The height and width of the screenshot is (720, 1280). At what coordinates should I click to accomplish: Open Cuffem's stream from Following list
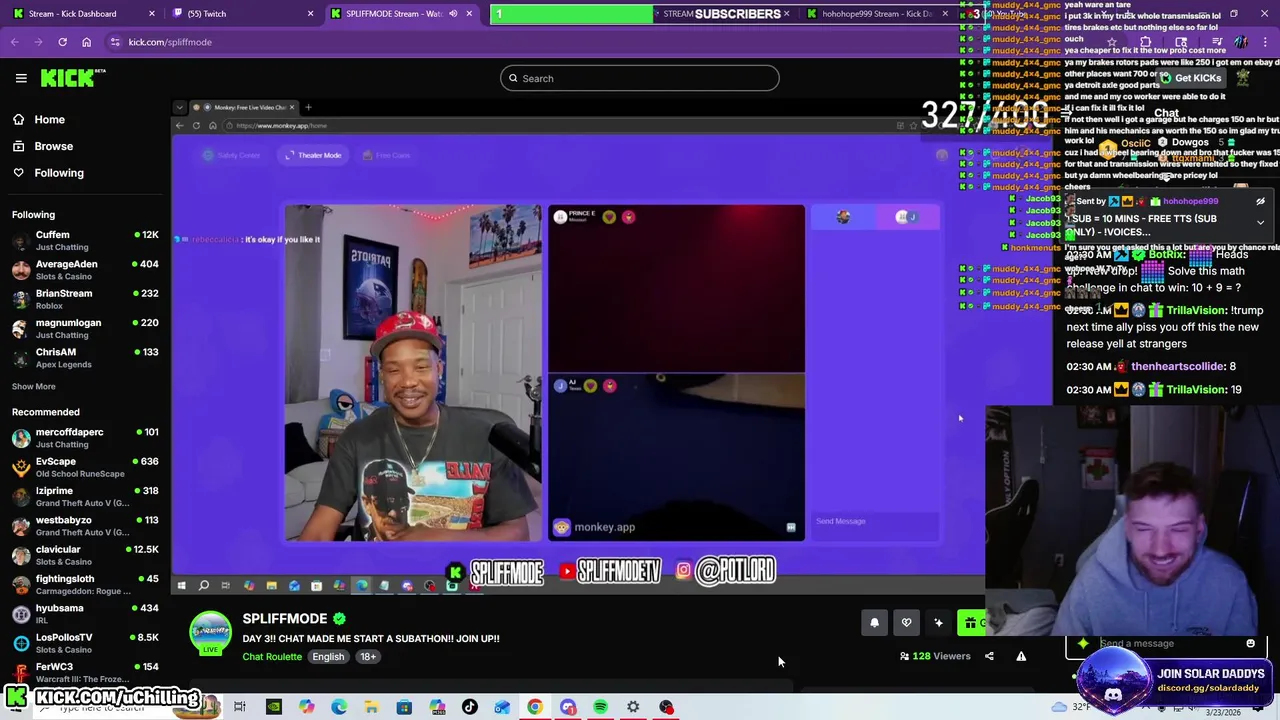pyautogui.click(x=85, y=241)
